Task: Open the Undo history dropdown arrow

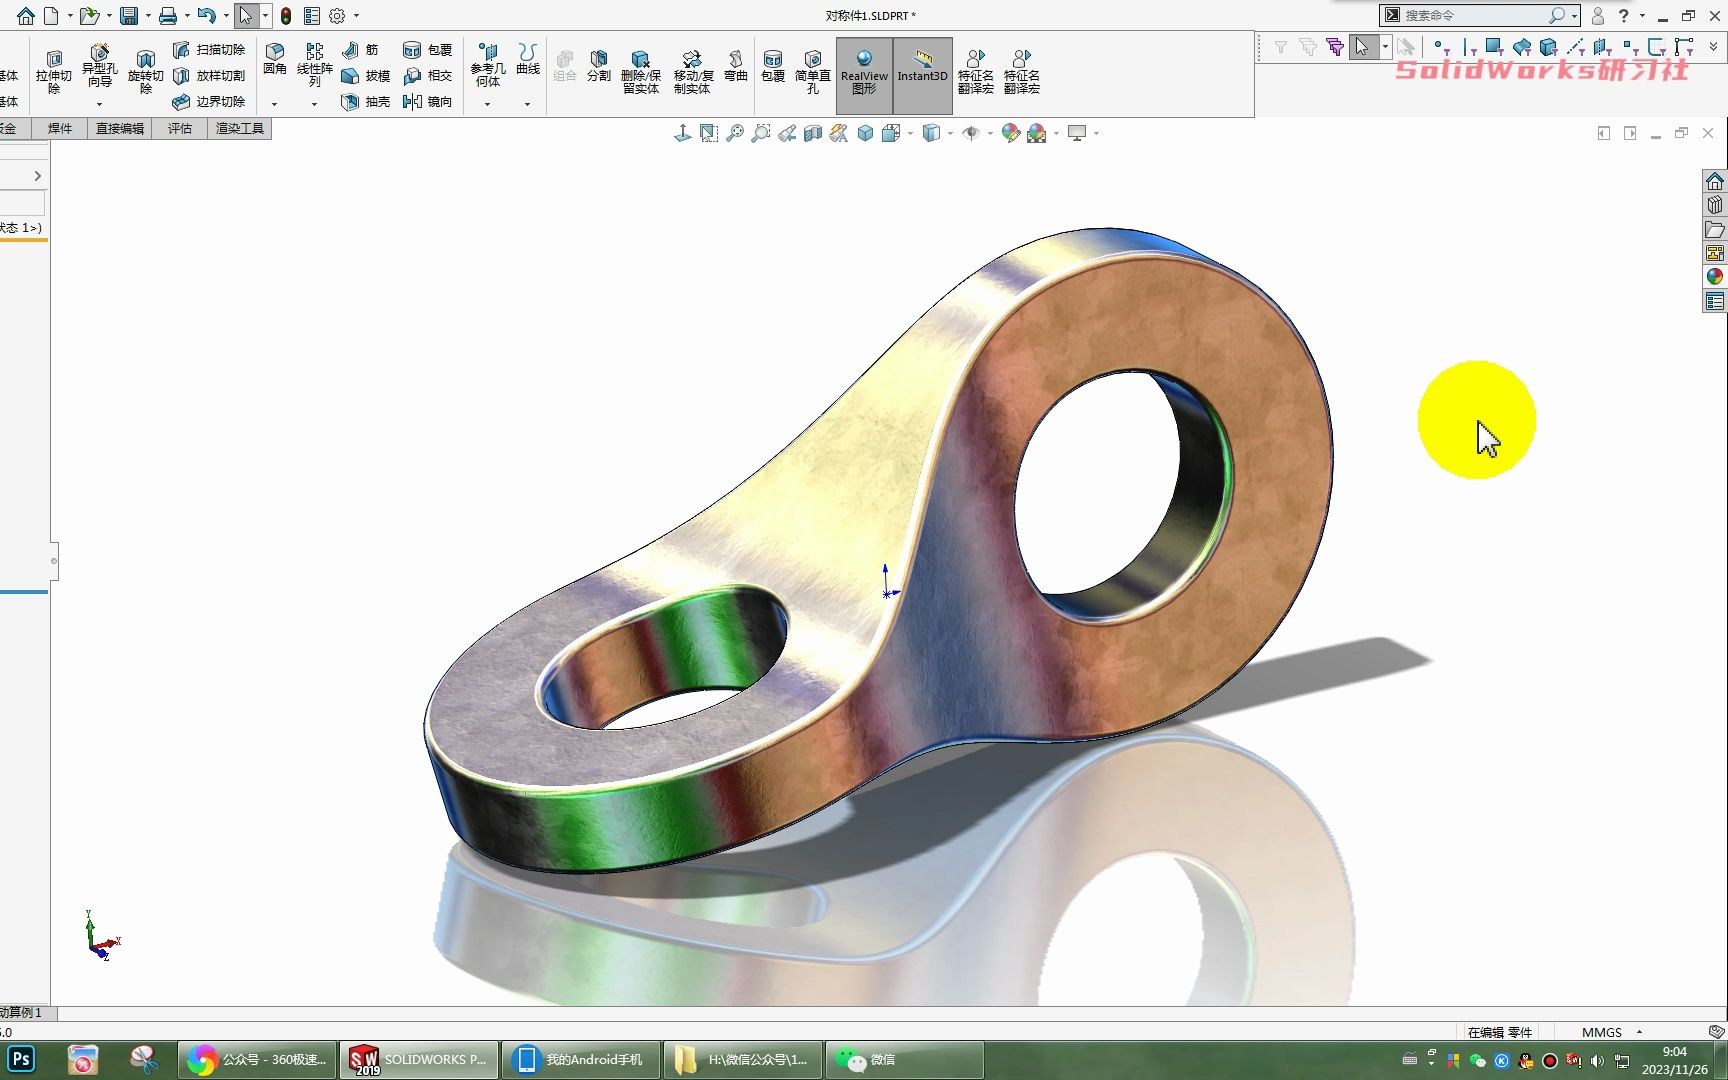Action: (x=226, y=16)
